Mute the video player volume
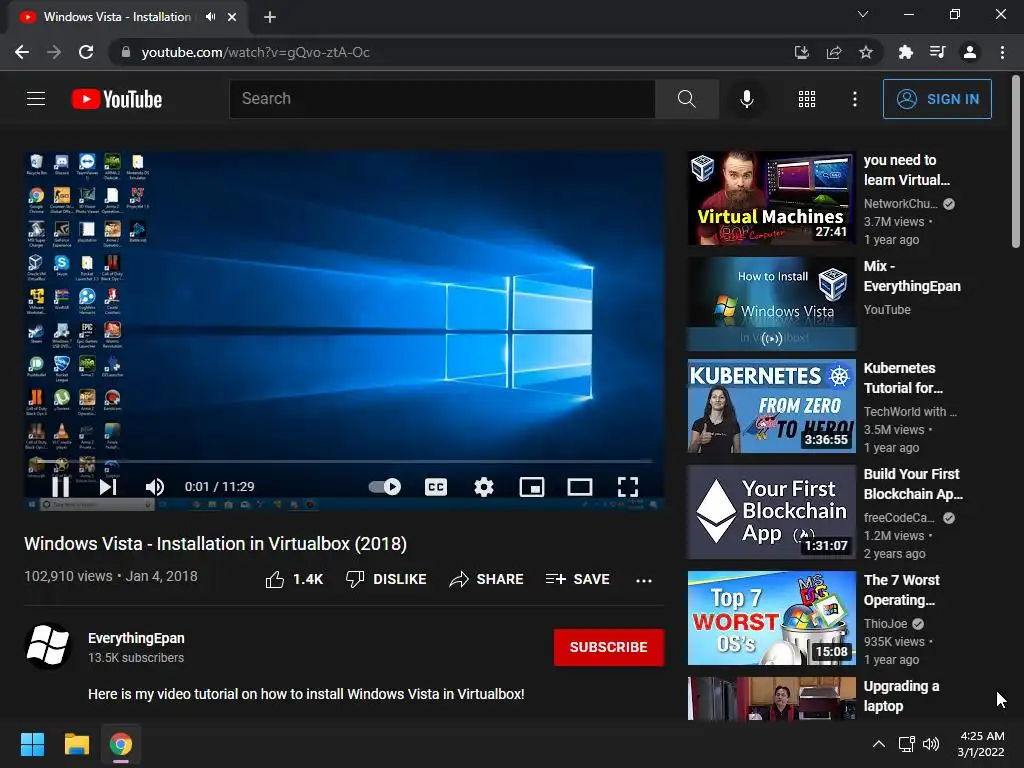Viewport: 1024px width, 768px height. pos(155,487)
